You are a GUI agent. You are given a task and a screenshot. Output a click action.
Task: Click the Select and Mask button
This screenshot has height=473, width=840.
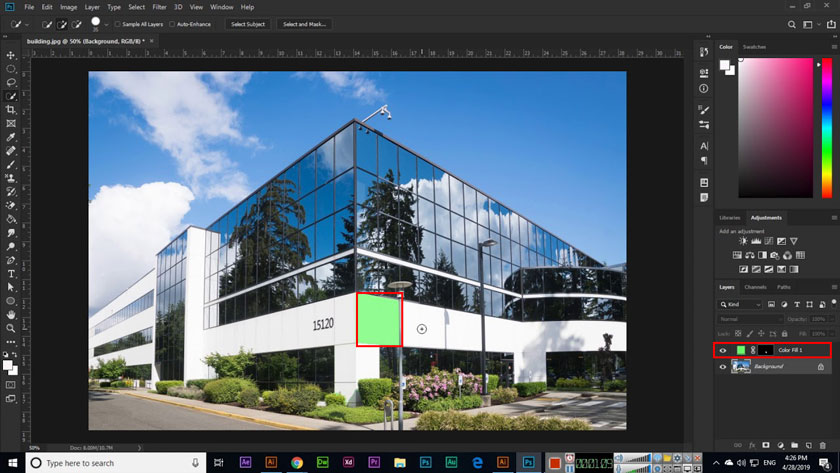click(304, 24)
